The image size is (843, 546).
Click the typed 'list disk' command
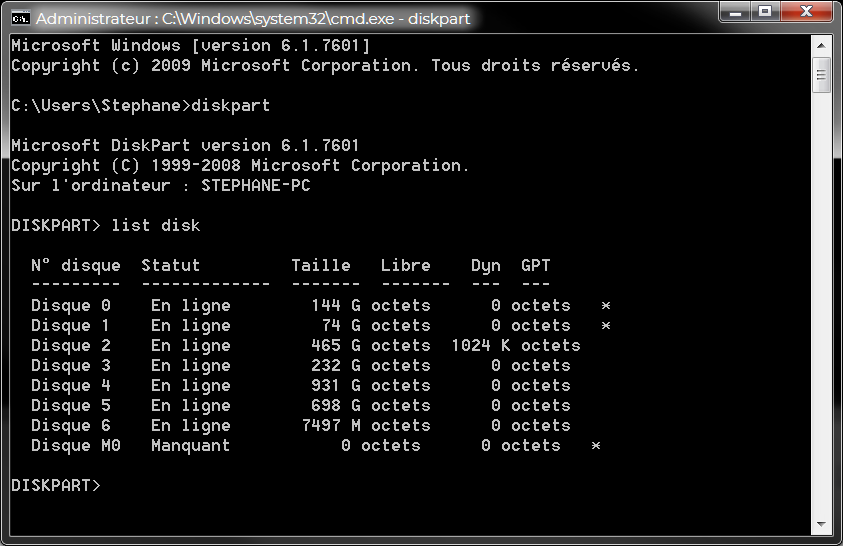155,226
